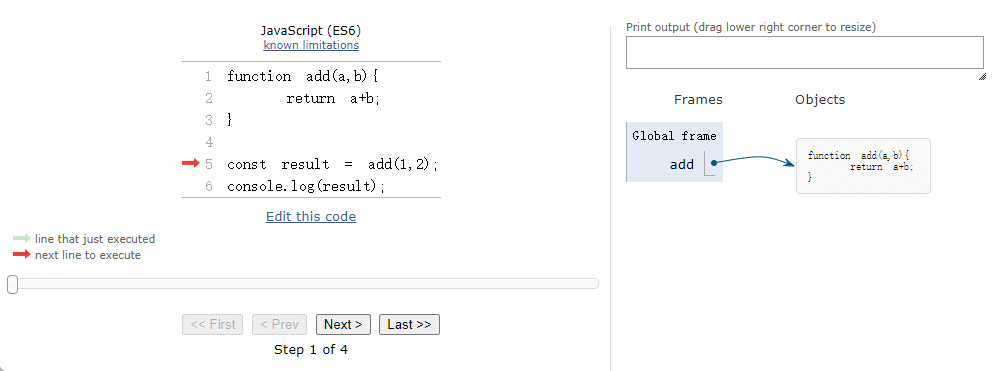Open the Edit this code link
The image size is (1004, 371).
point(311,217)
